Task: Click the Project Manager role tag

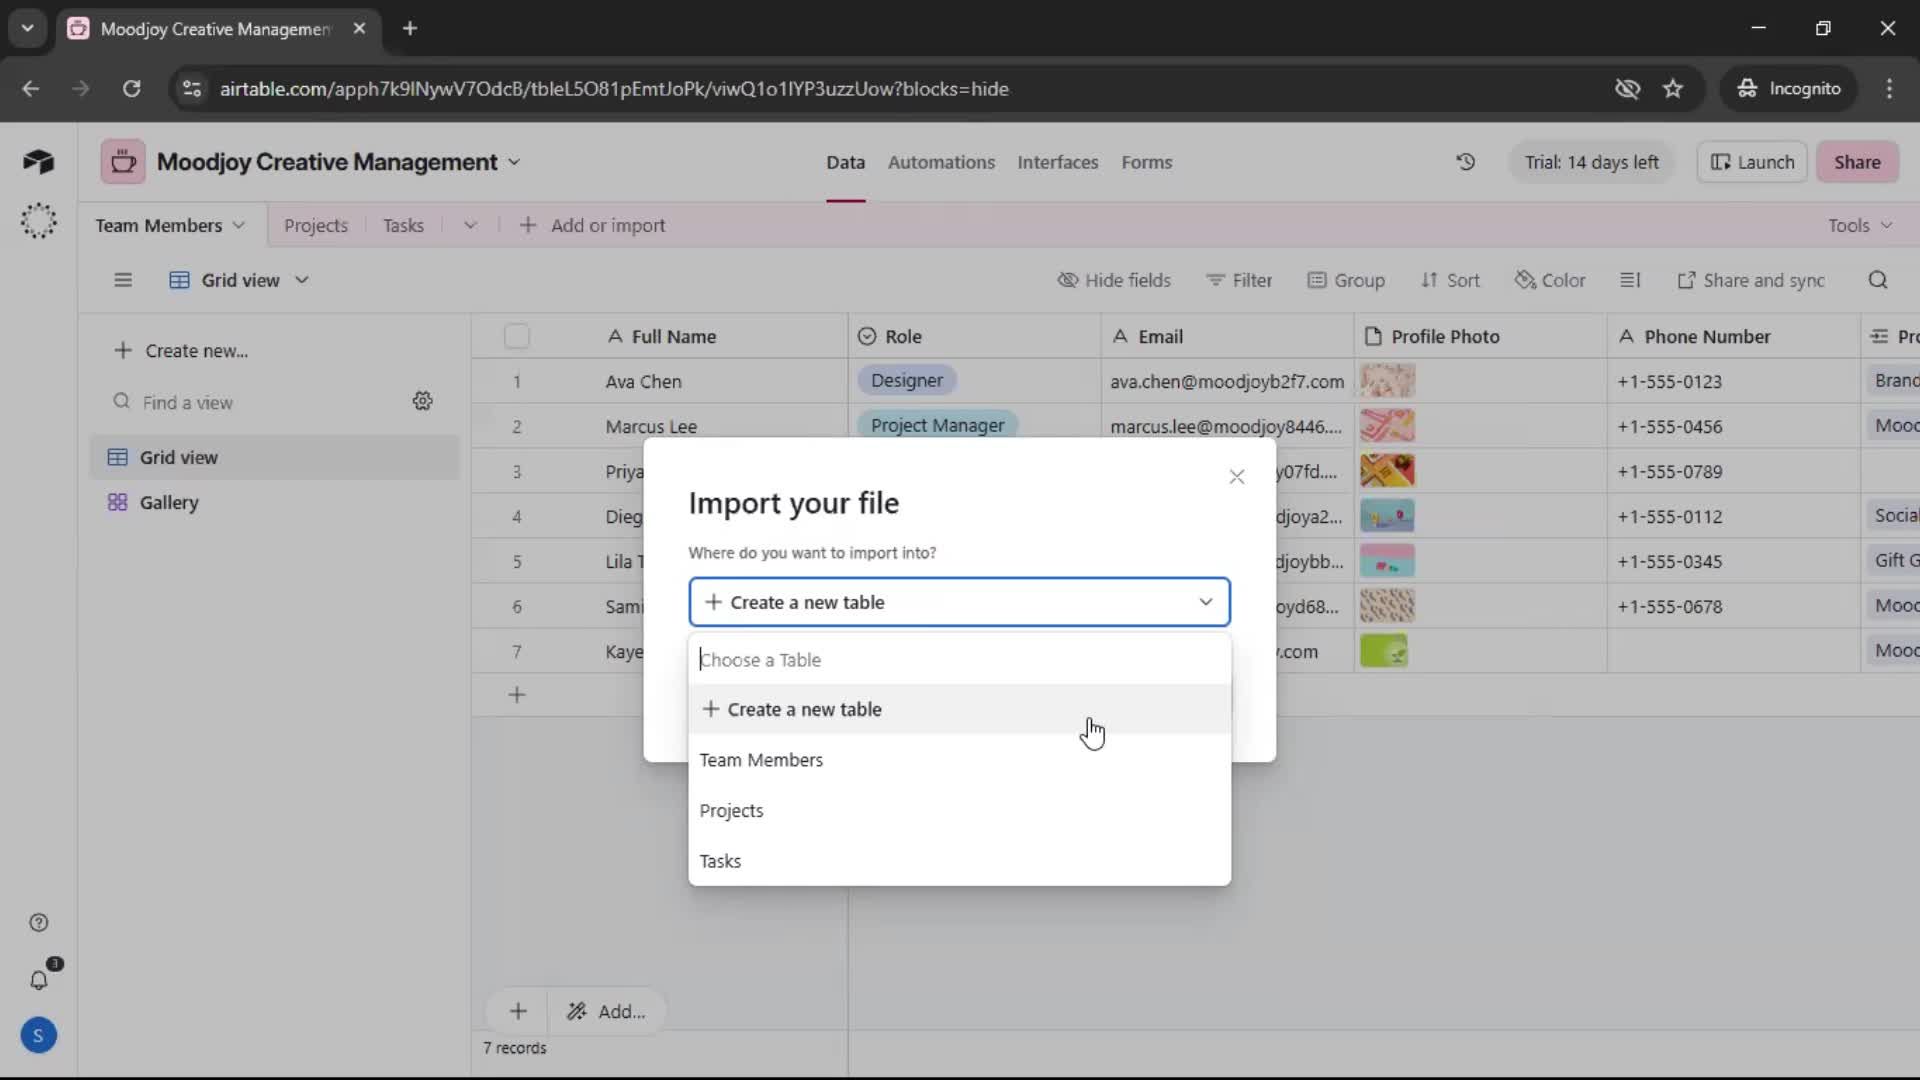Action: [x=937, y=425]
